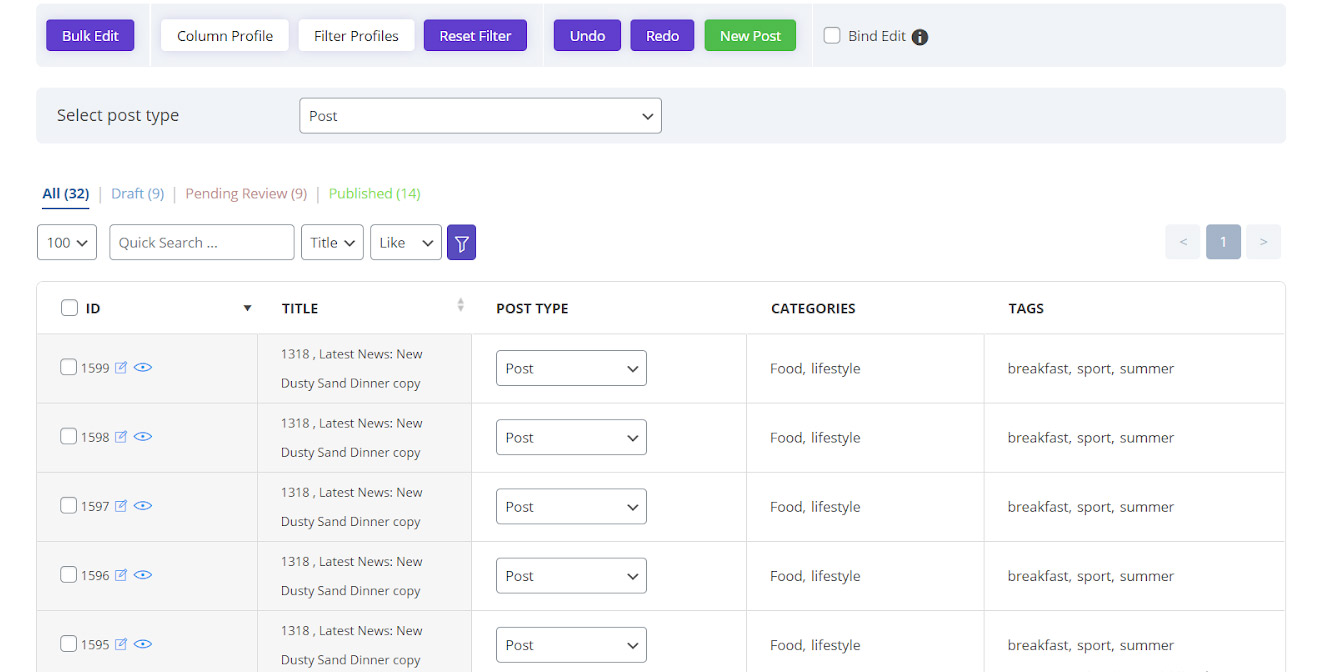
Task: Select checkbox for post 1596
Action: (68, 574)
